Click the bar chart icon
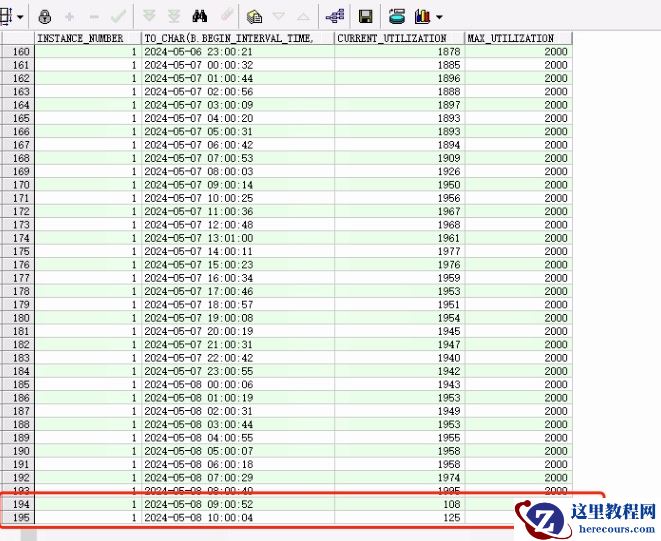This screenshot has width=661, height=541. [422, 16]
